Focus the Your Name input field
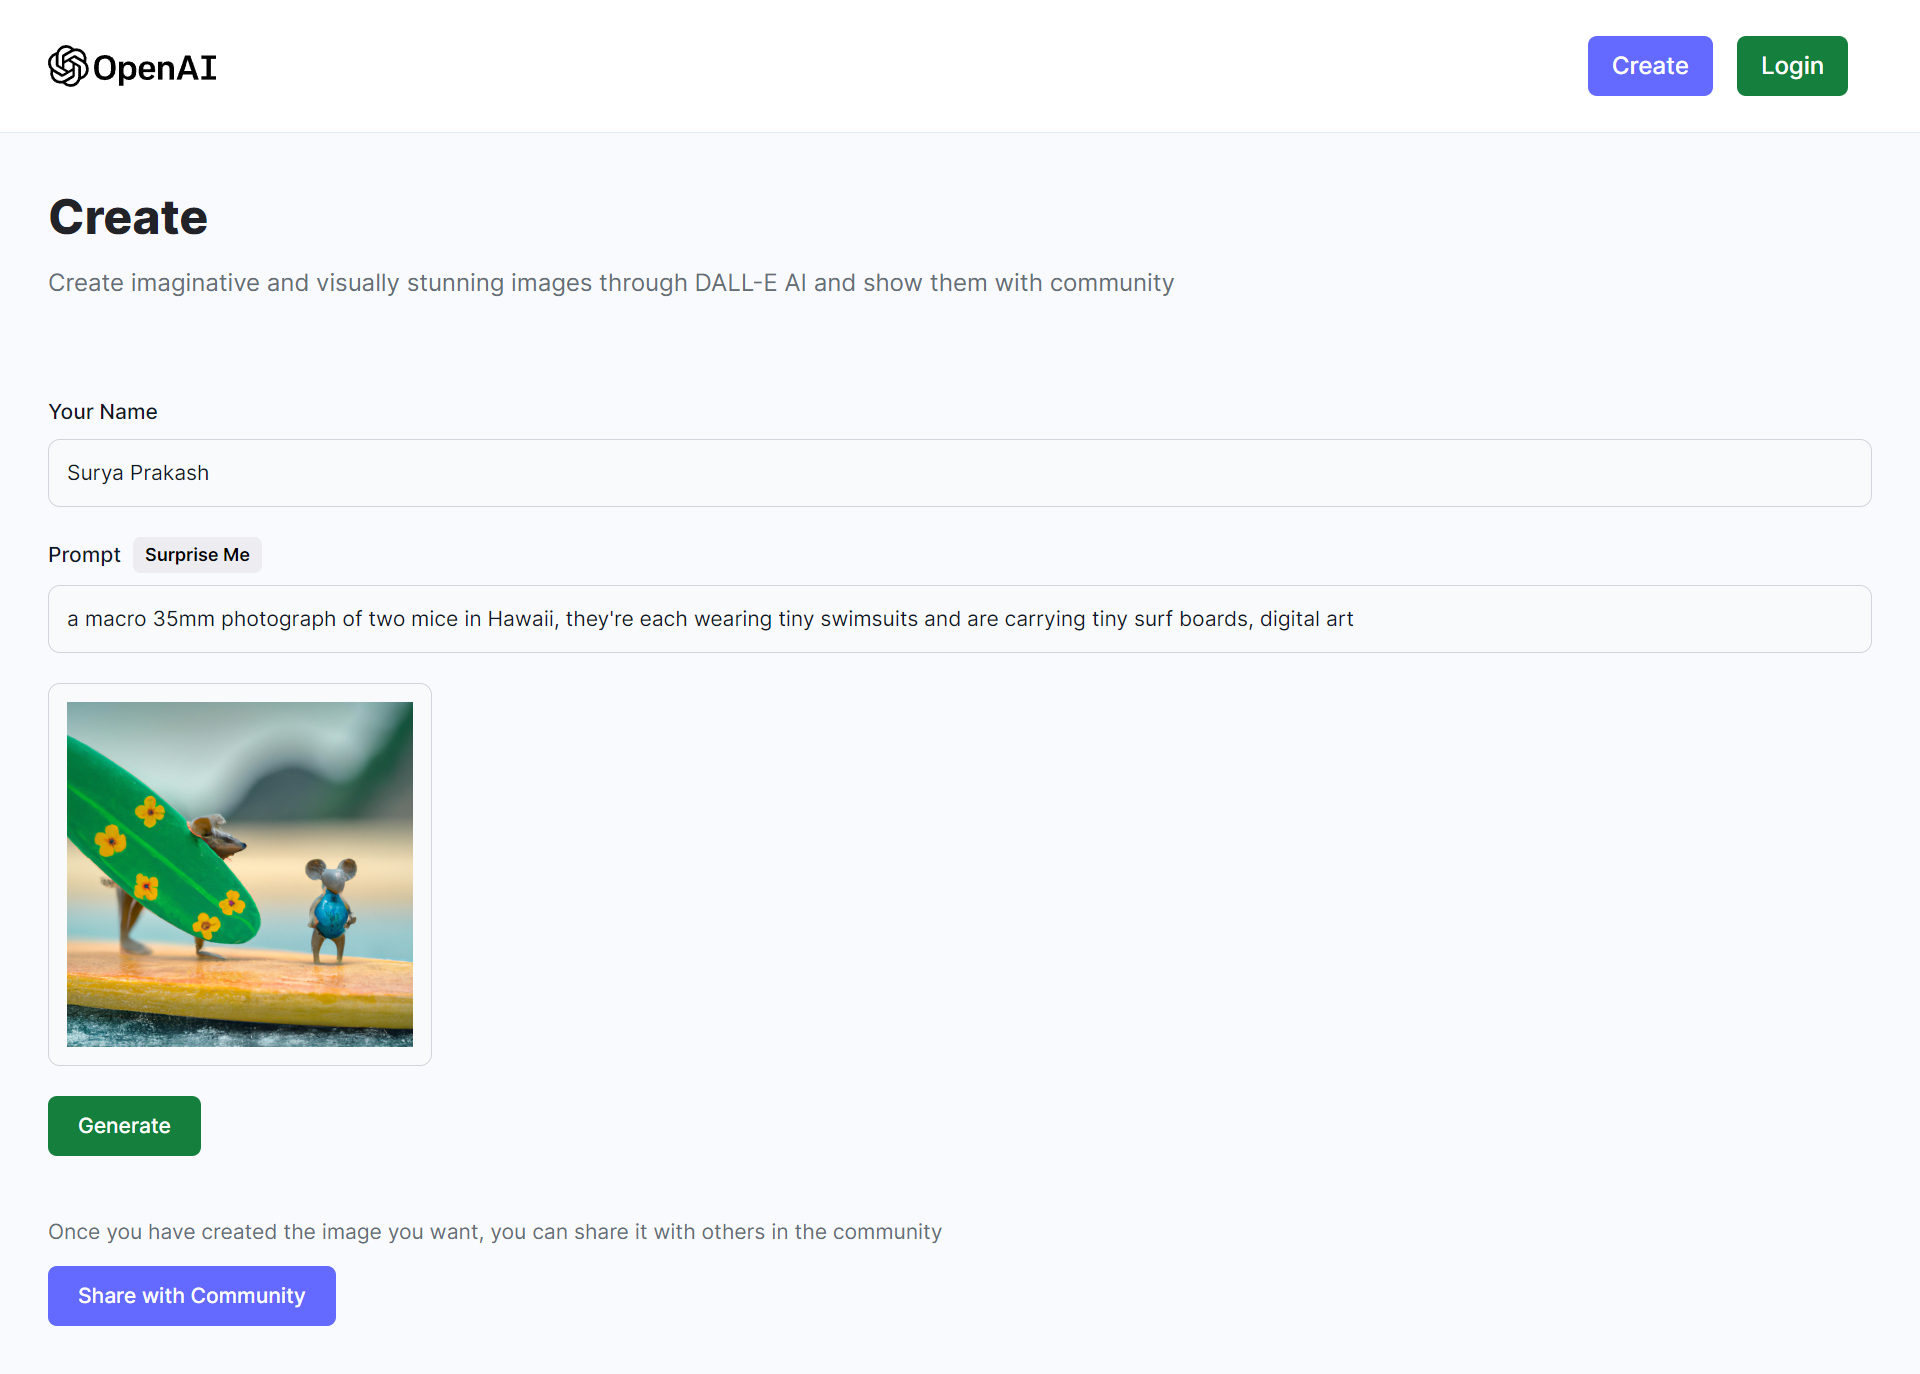Screen dimensions: 1920x1374 (x=960, y=473)
